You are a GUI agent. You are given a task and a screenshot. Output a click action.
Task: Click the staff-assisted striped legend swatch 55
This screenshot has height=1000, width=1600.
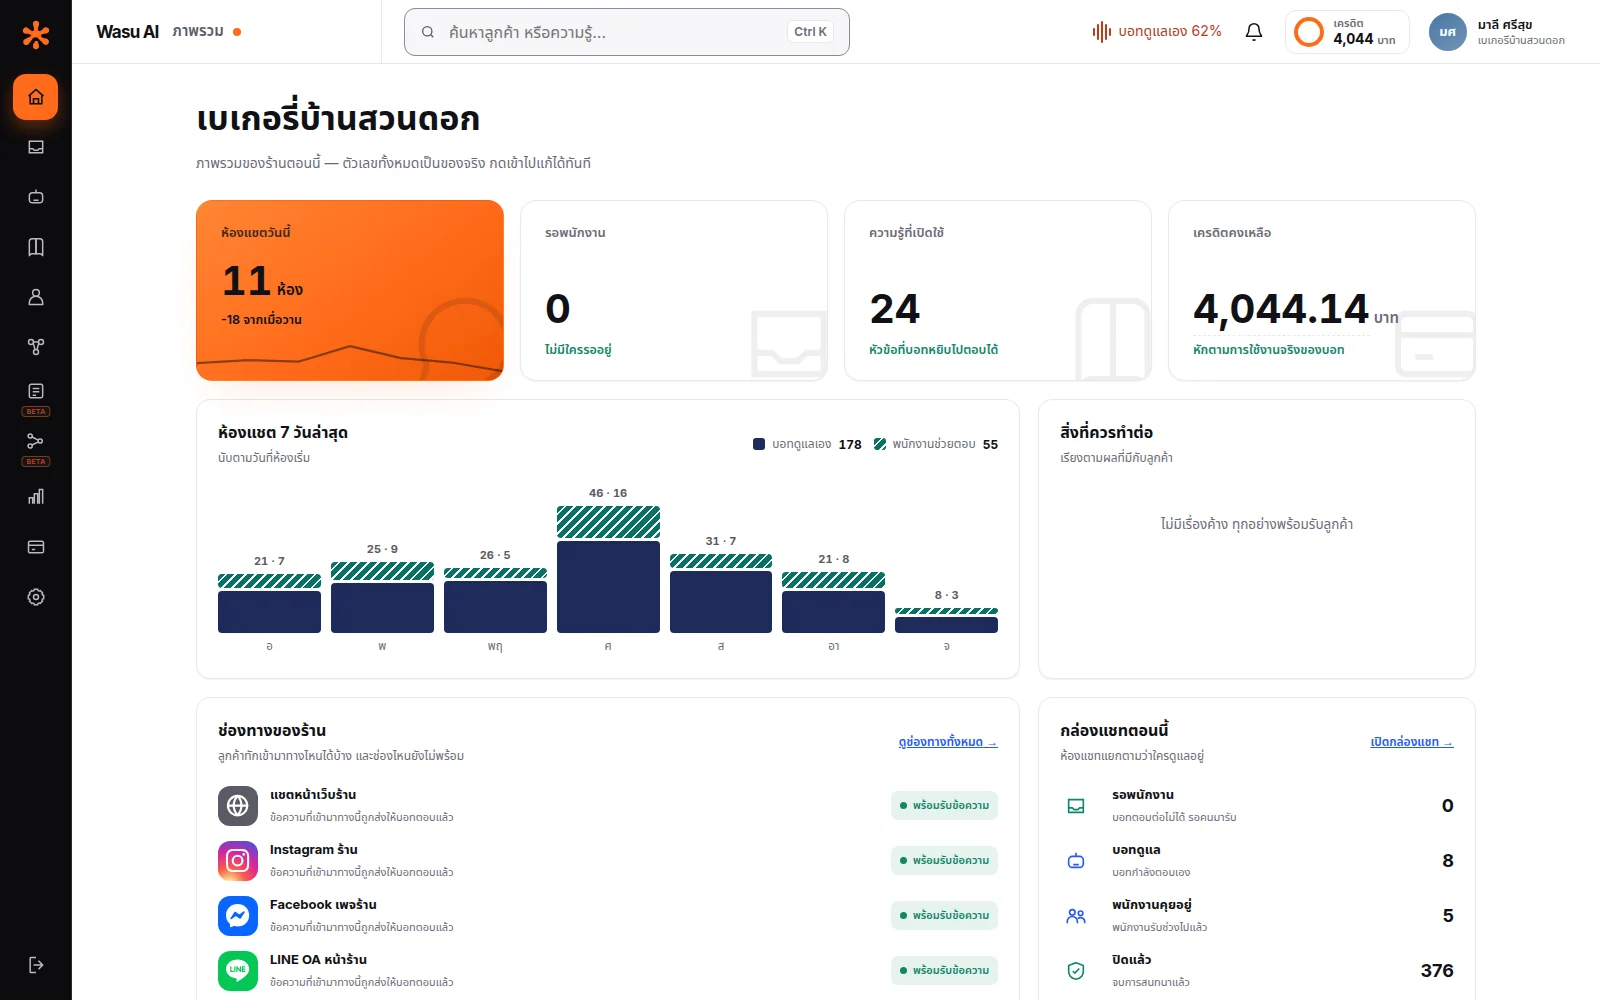click(880, 444)
